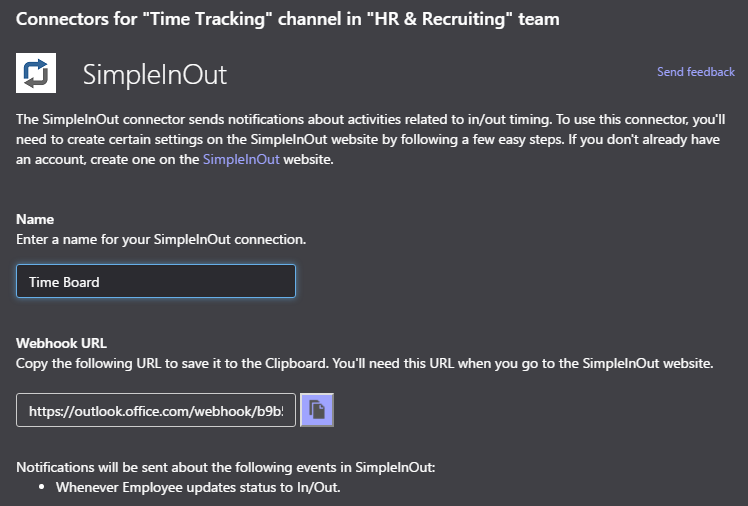Image resolution: width=748 pixels, height=506 pixels.
Task: Click the connector description paragraph
Action: pyautogui.click(x=371, y=139)
